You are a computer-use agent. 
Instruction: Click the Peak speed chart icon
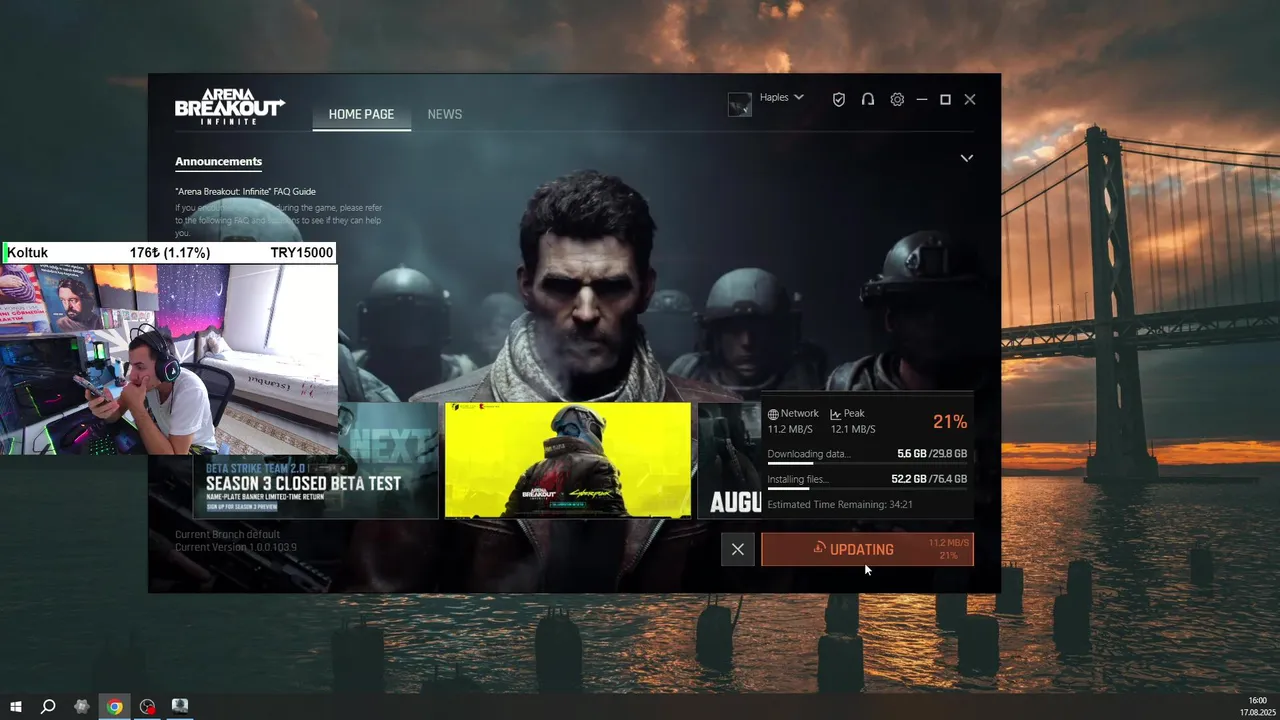(835, 414)
